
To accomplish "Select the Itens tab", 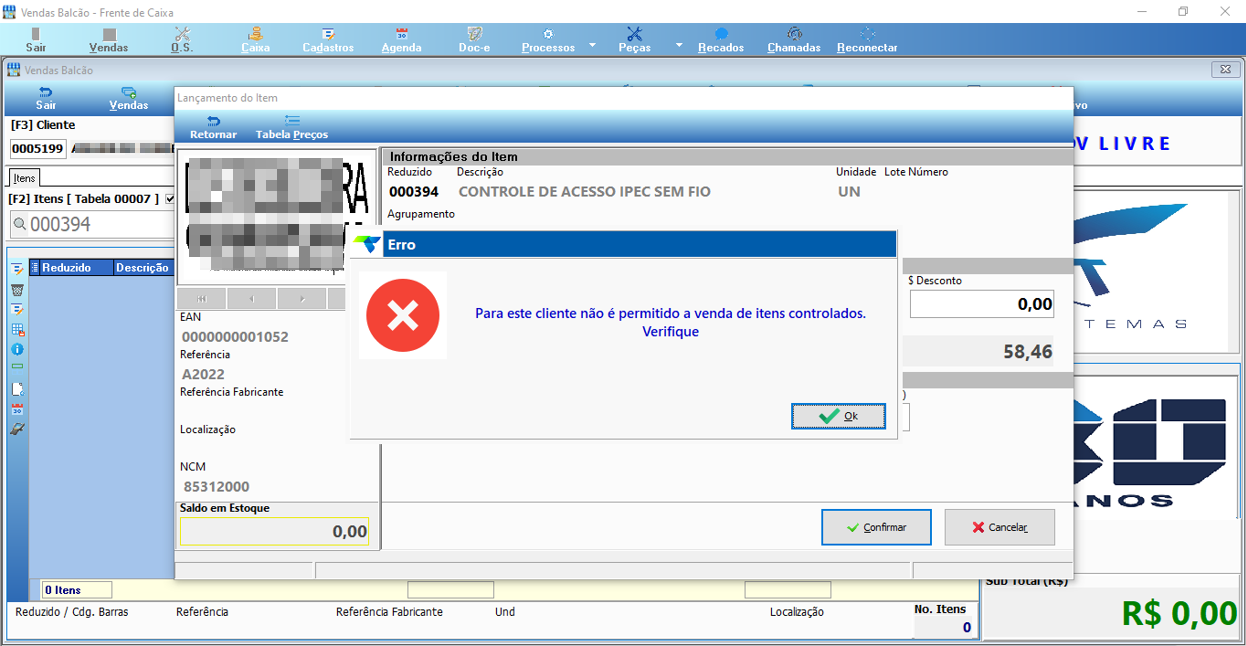I will 25,178.
